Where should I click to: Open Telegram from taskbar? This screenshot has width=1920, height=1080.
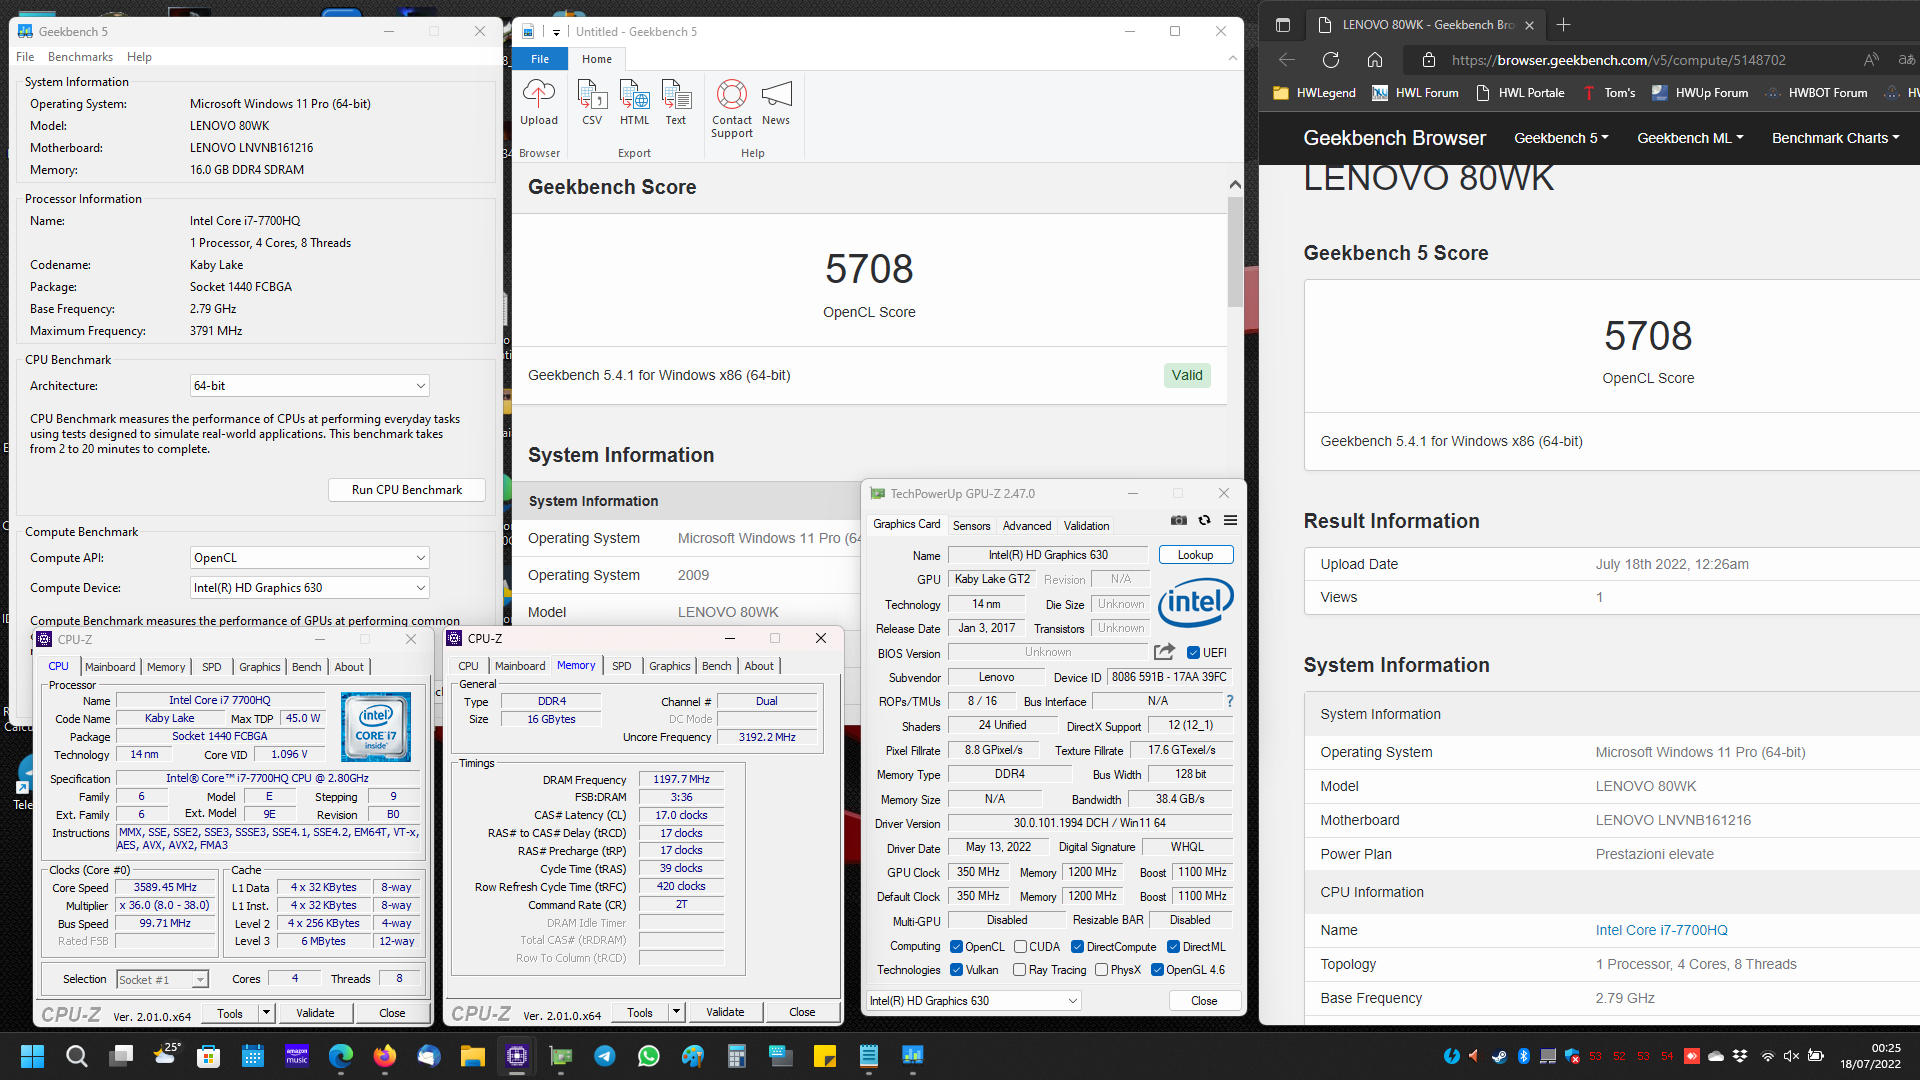point(605,1056)
